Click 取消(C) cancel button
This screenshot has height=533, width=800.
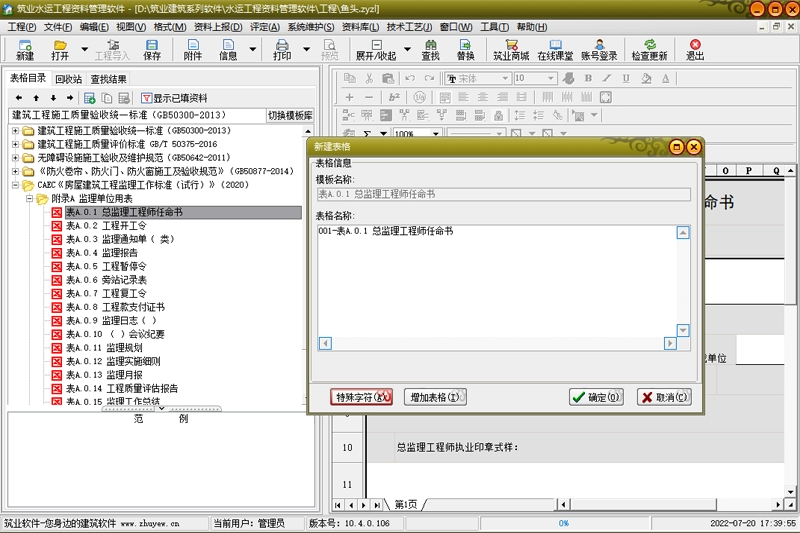[x=664, y=397]
